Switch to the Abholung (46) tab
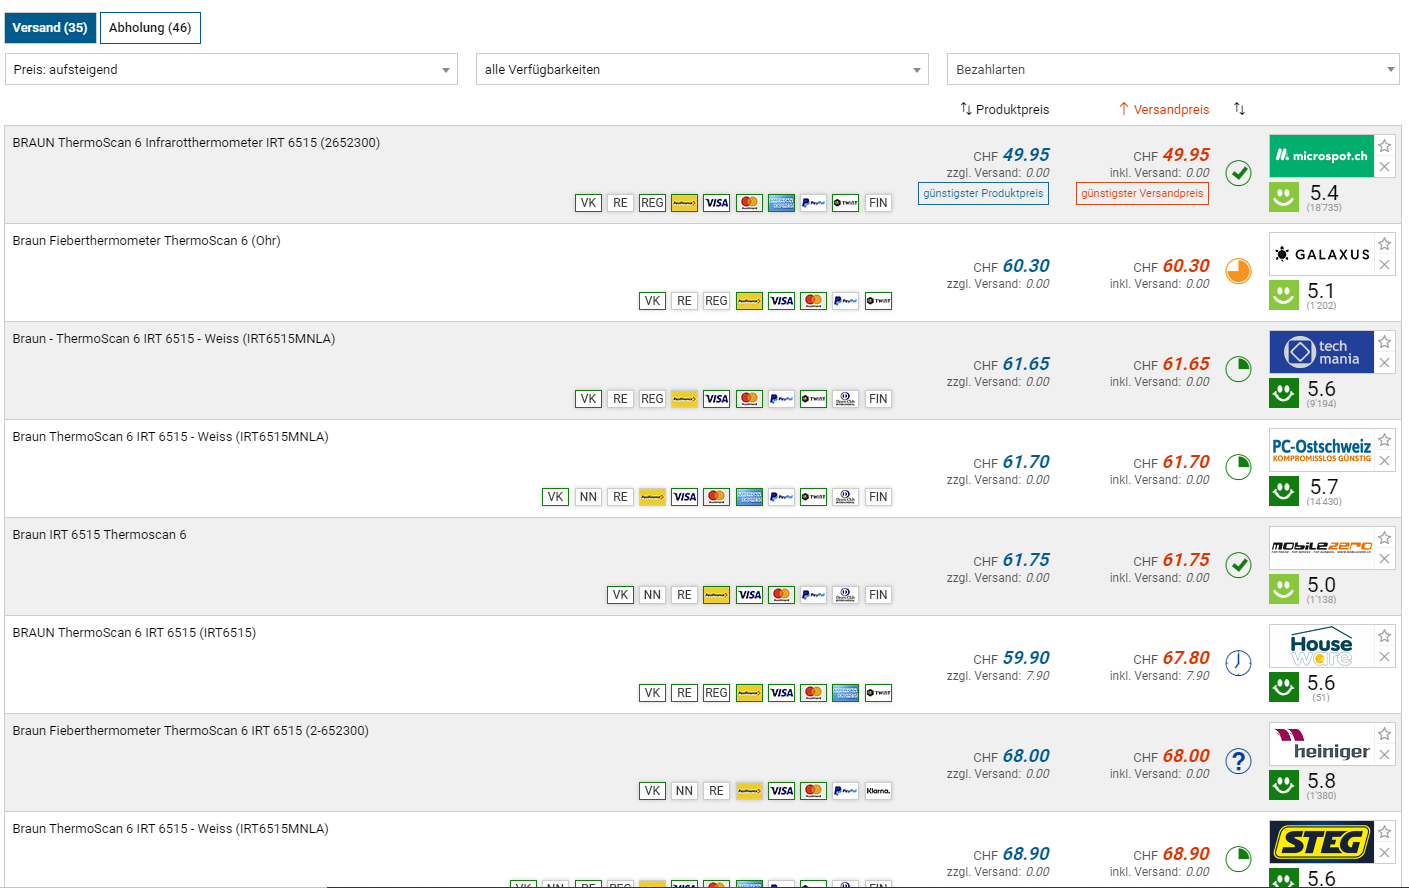Screen dimensions: 1409x888 [150, 28]
